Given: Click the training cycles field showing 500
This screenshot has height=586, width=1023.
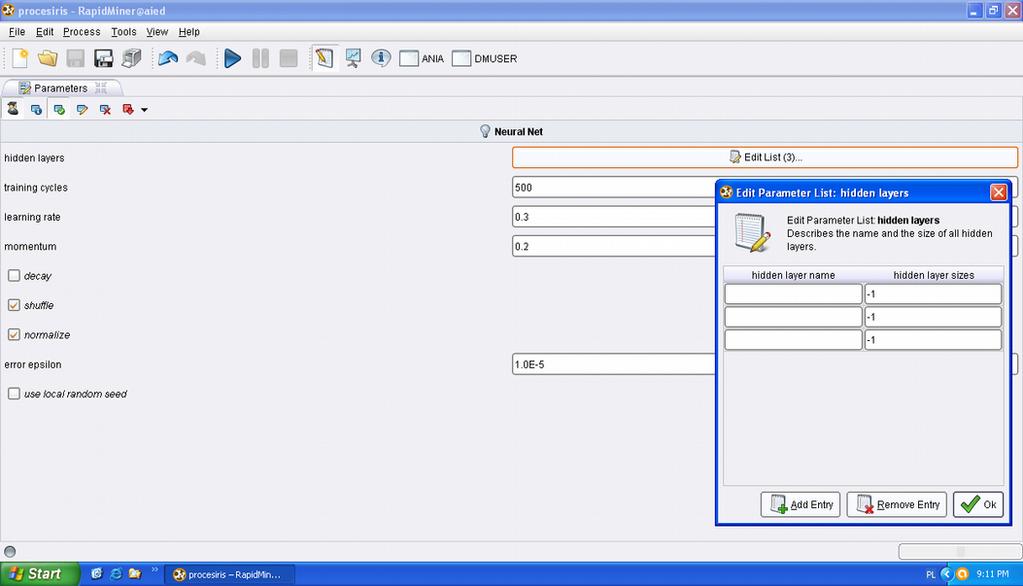Looking at the screenshot, I should click(613, 187).
